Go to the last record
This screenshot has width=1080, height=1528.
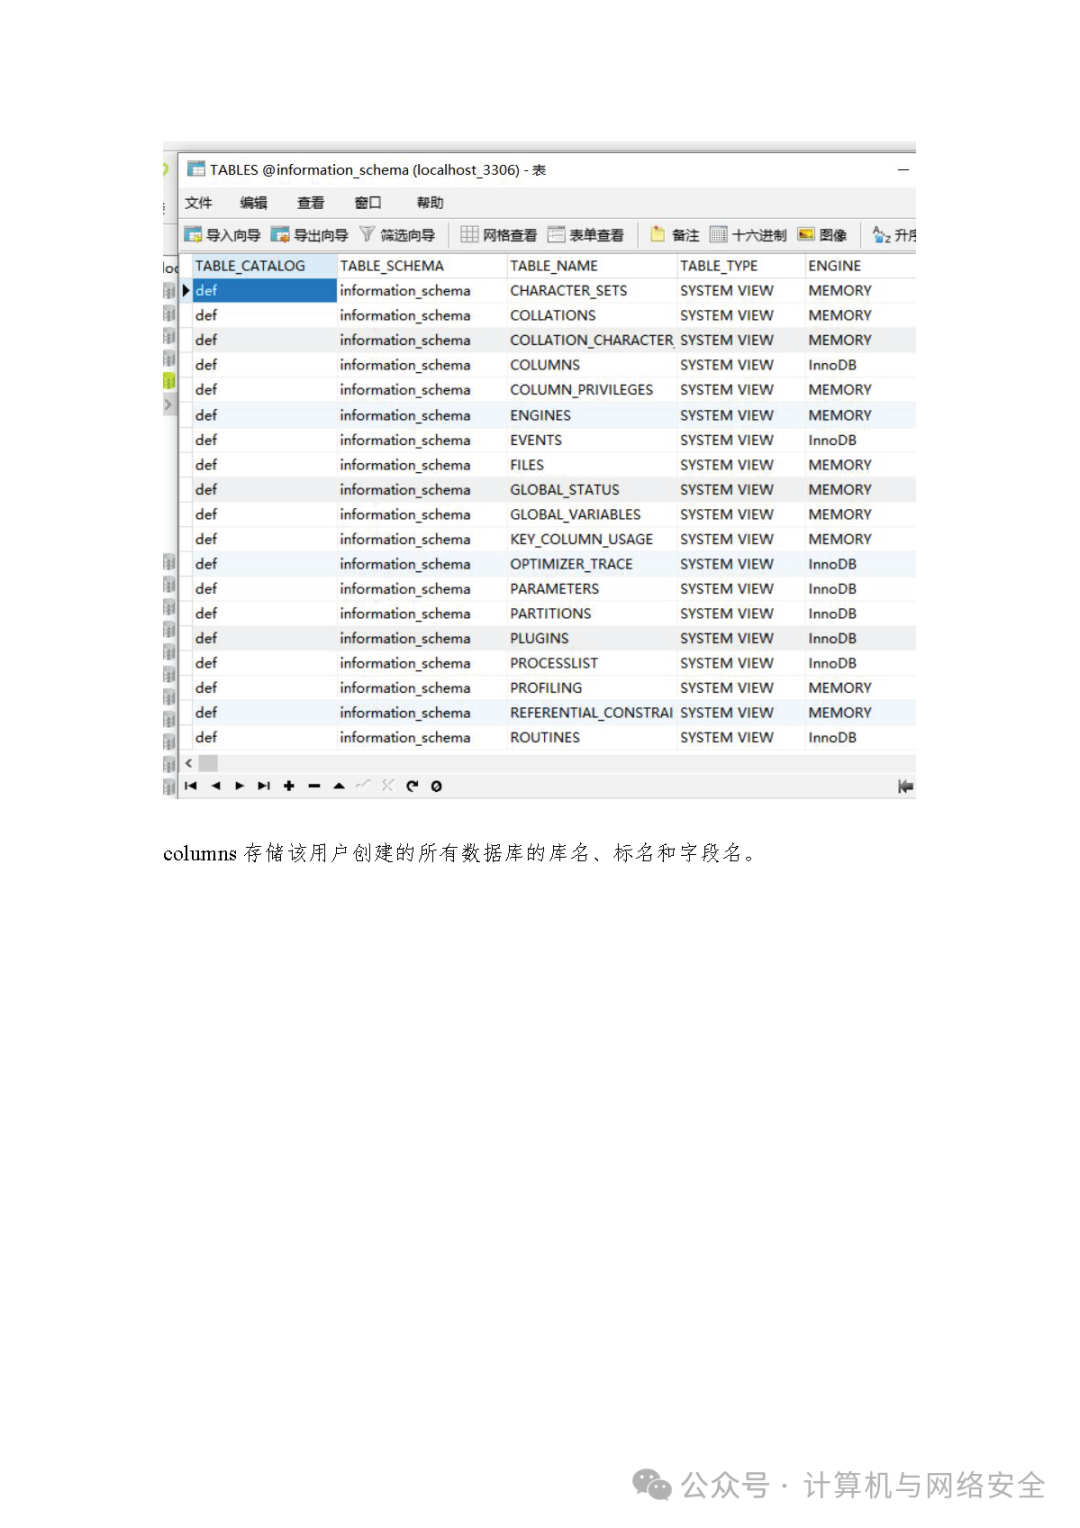264,786
